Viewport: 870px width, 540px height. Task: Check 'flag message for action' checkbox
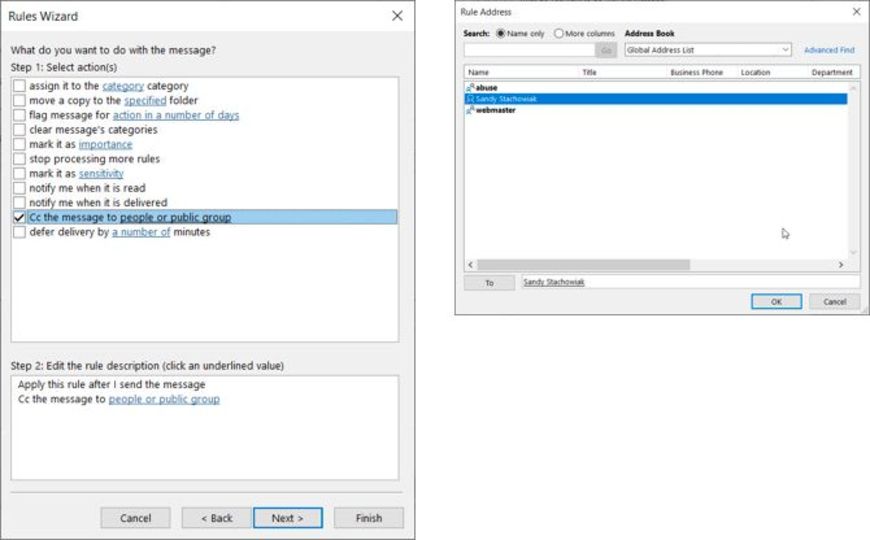point(19,115)
